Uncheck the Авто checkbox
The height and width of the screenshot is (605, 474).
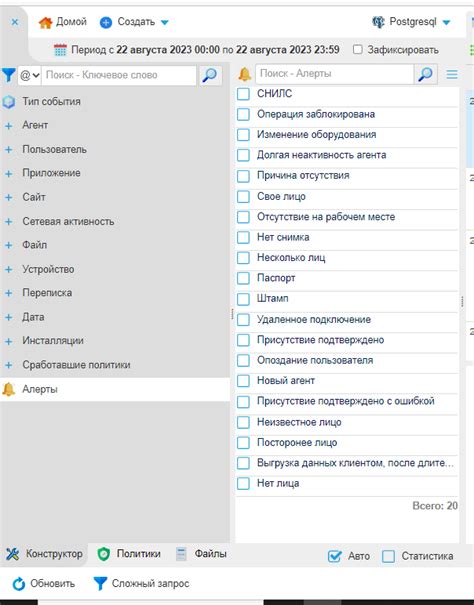(x=334, y=556)
